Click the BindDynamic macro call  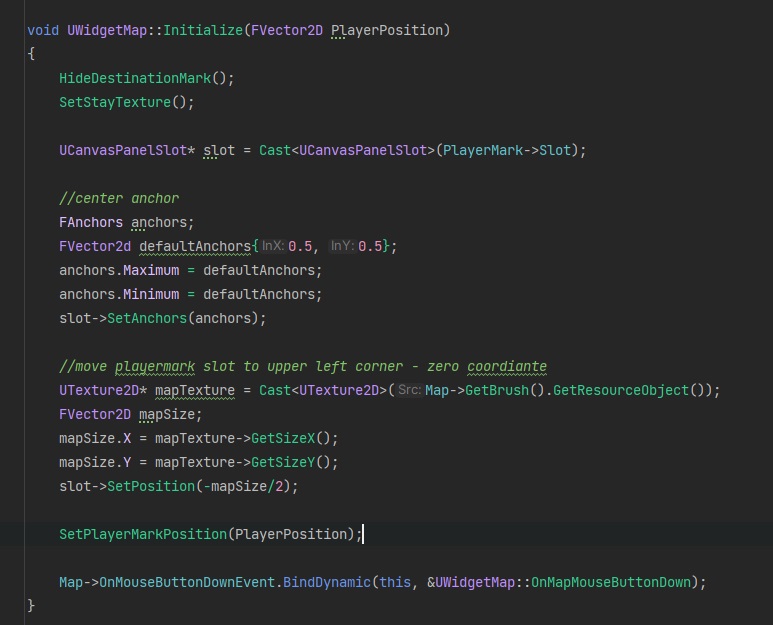tap(326, 583)
